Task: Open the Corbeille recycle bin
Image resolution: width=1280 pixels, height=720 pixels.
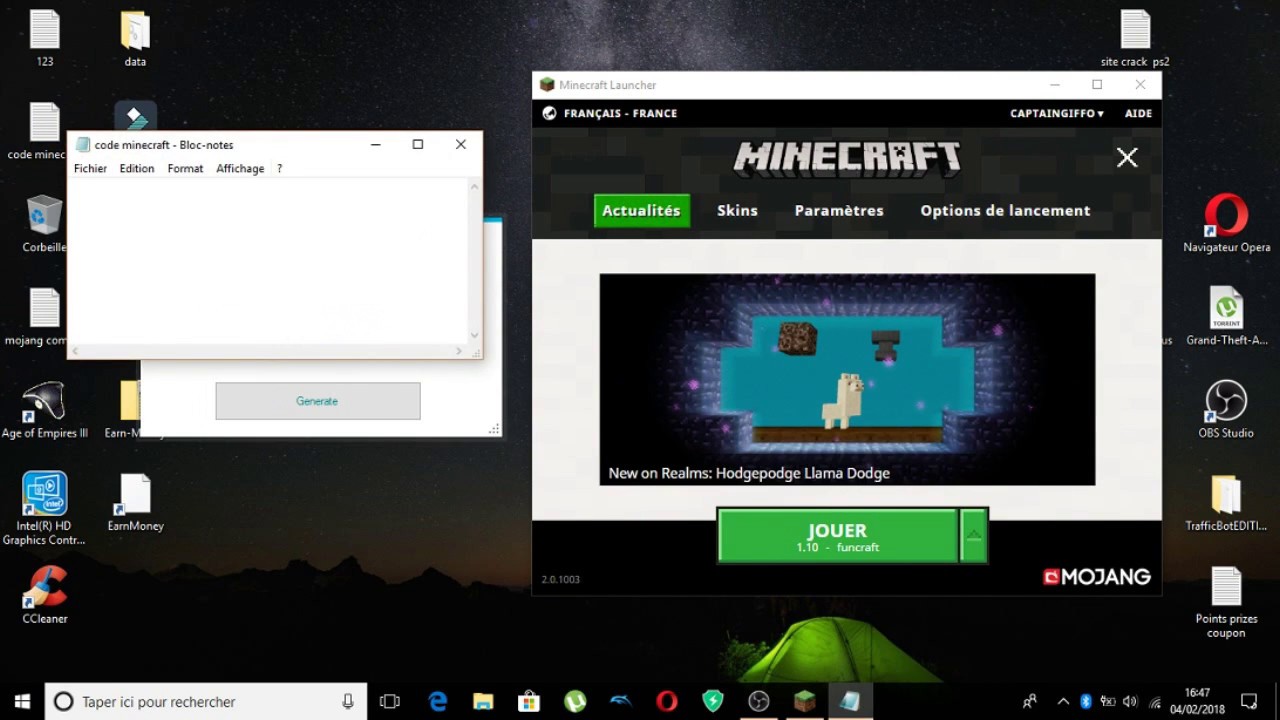Action: 45,224
